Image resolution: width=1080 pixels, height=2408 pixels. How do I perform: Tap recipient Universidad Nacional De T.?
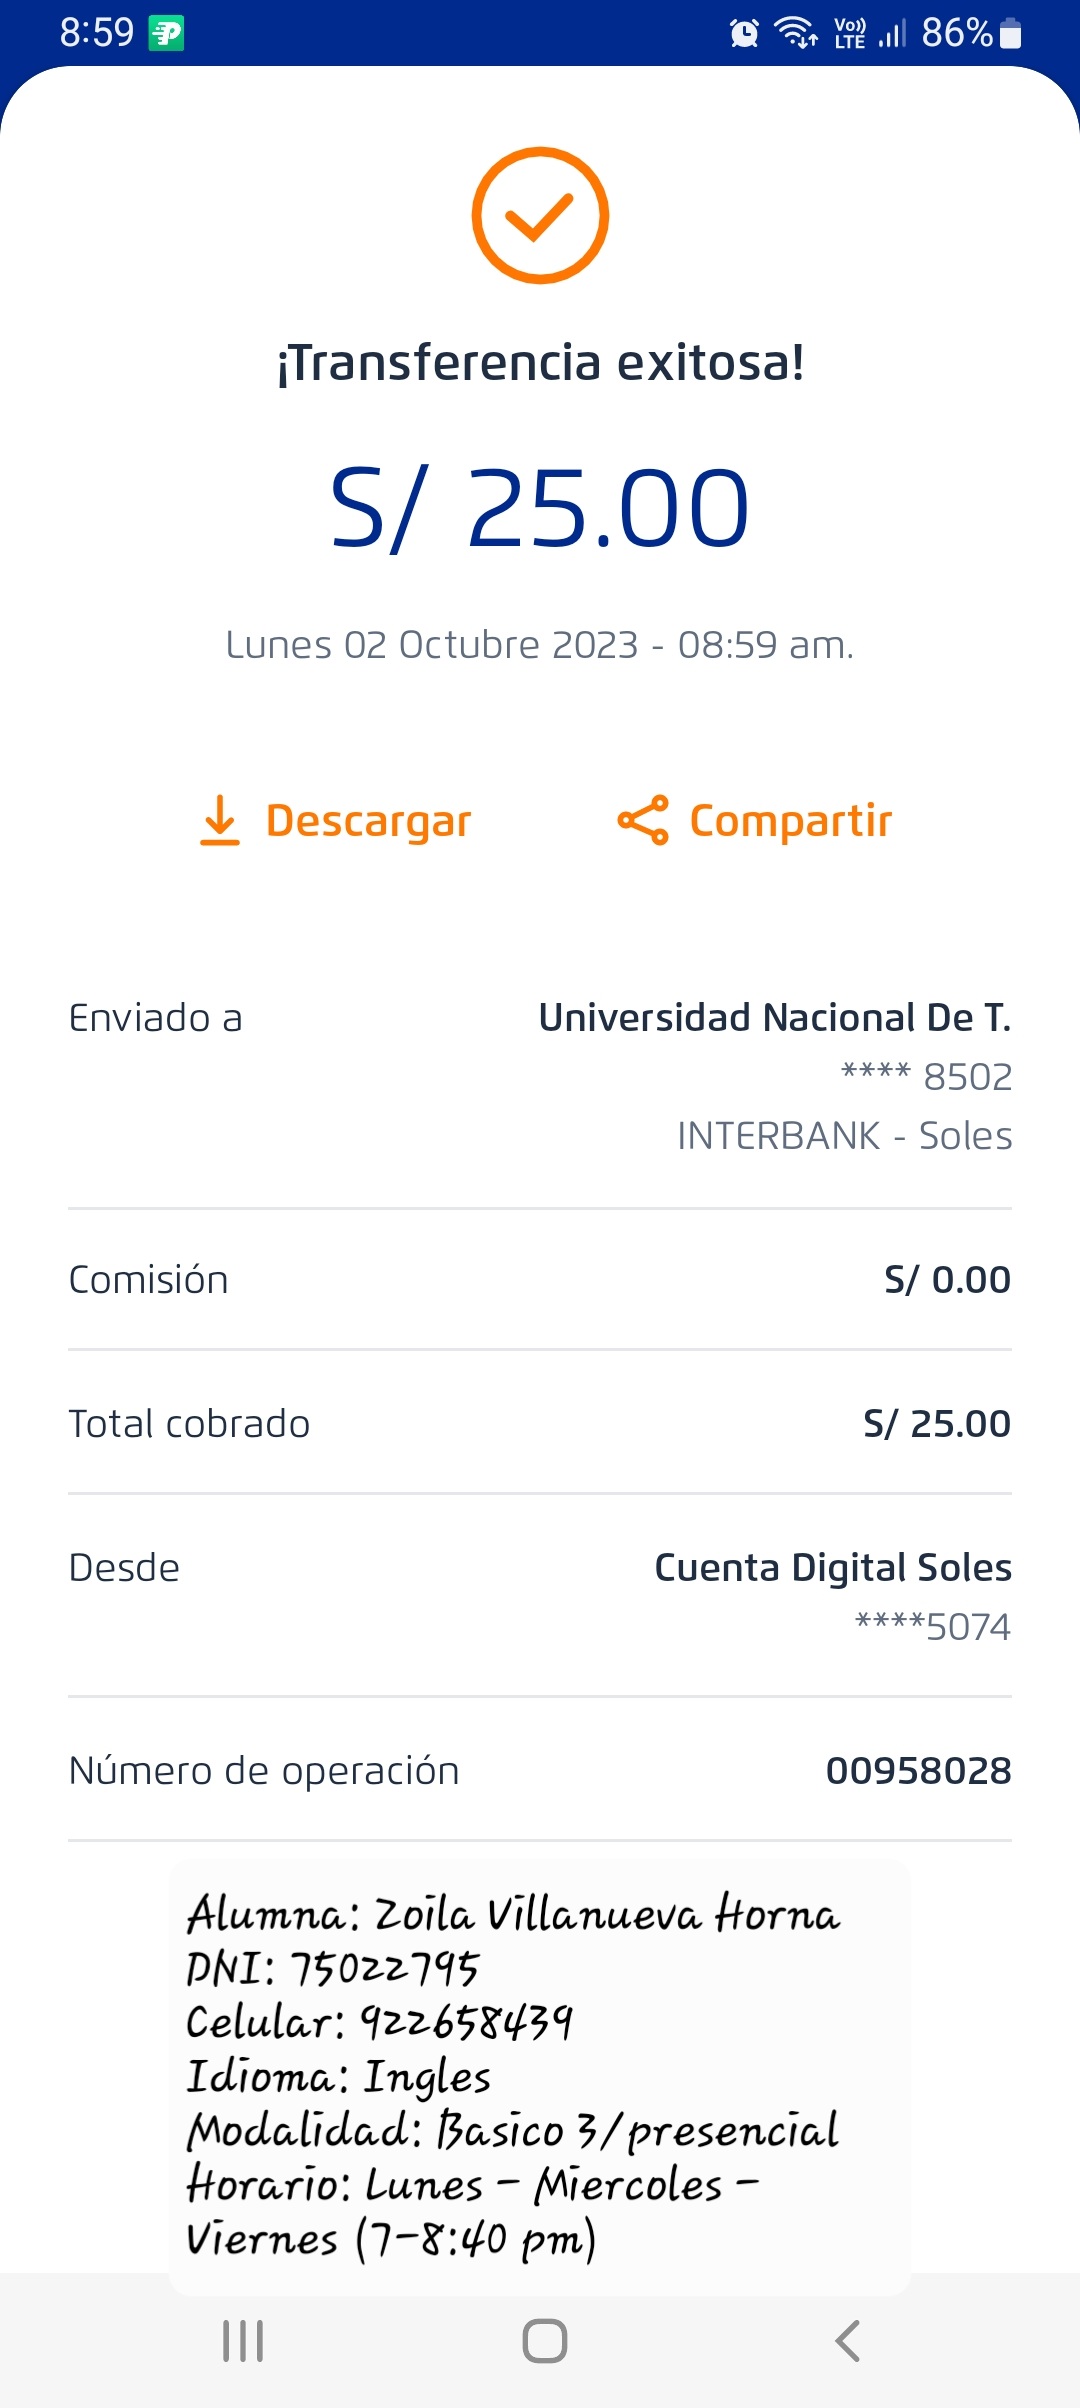[774, 1018]
